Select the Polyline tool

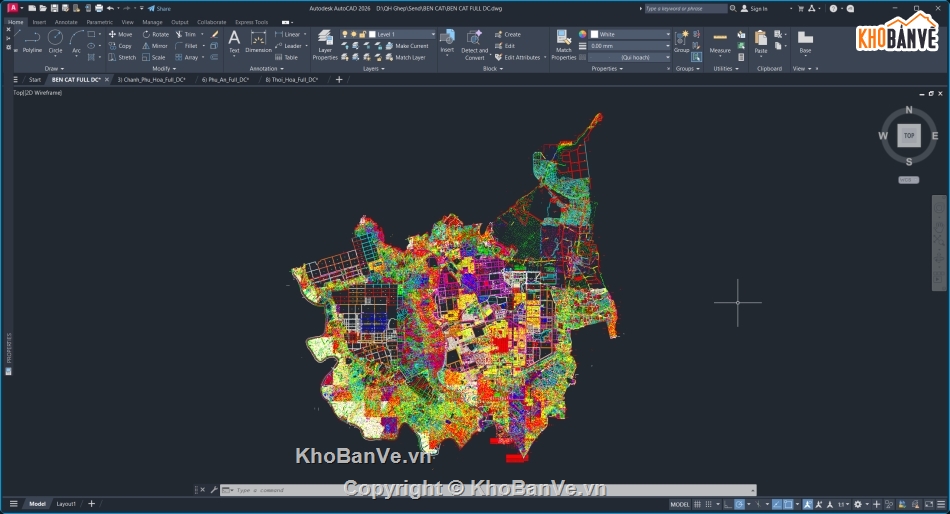pos(32,40)
